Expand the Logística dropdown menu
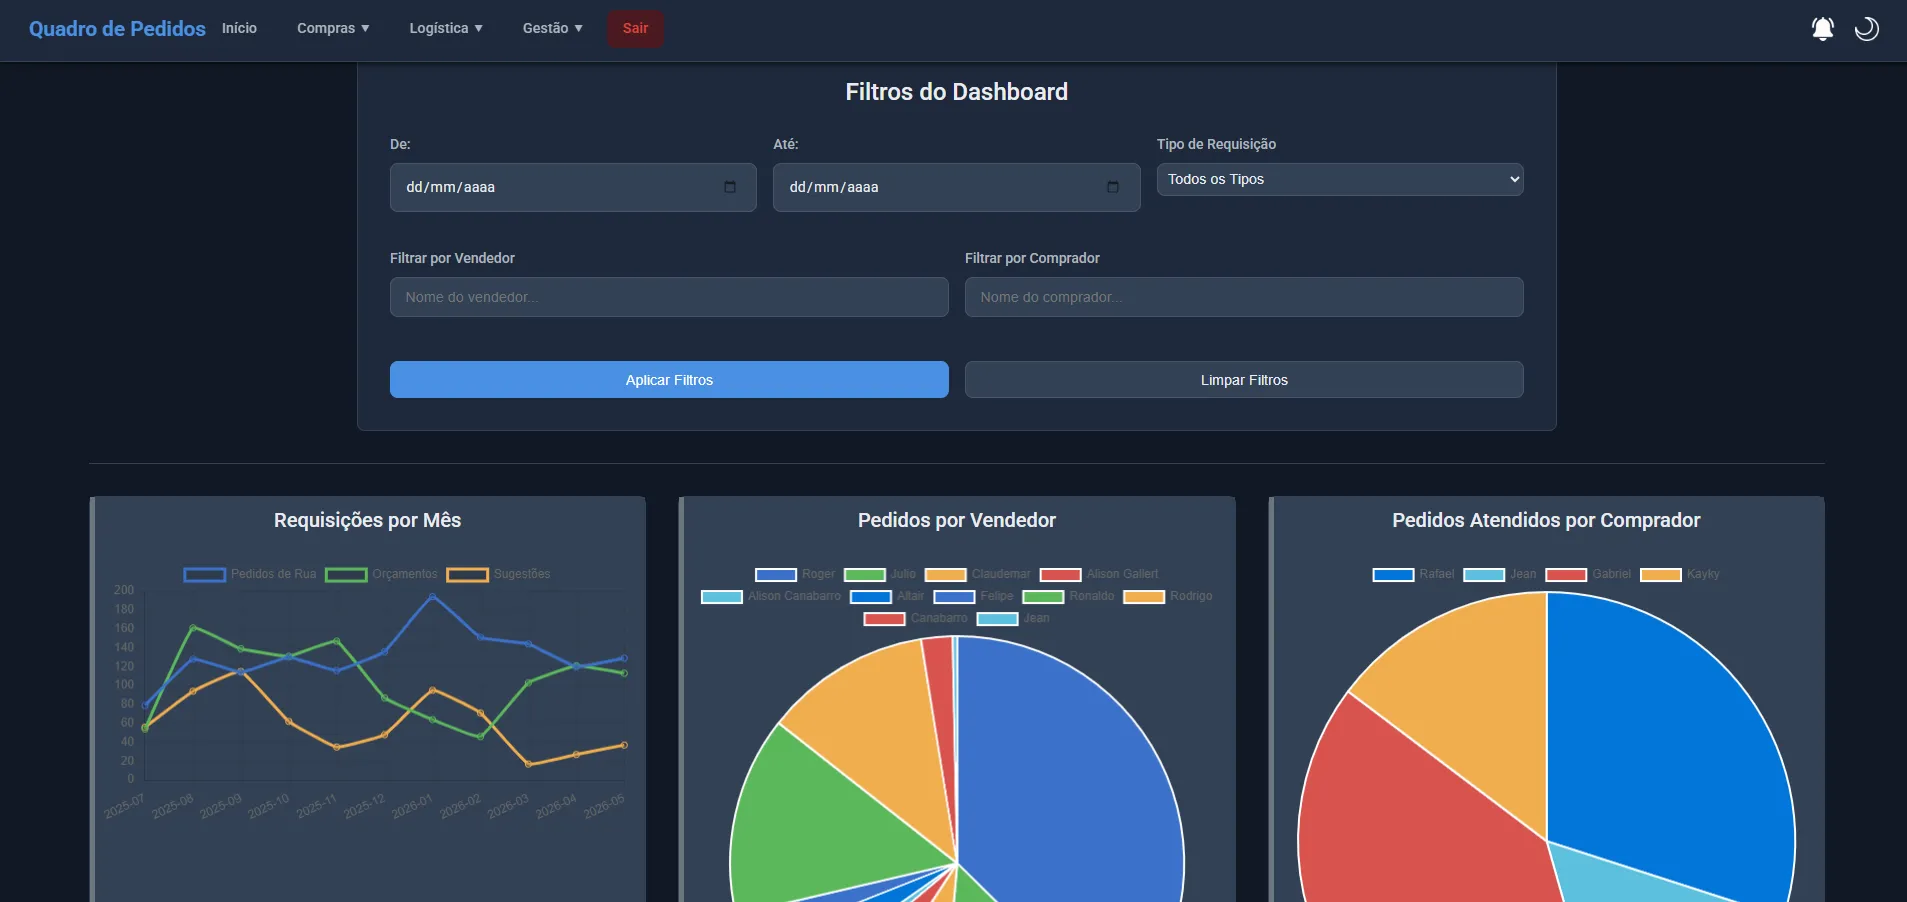 446,28
